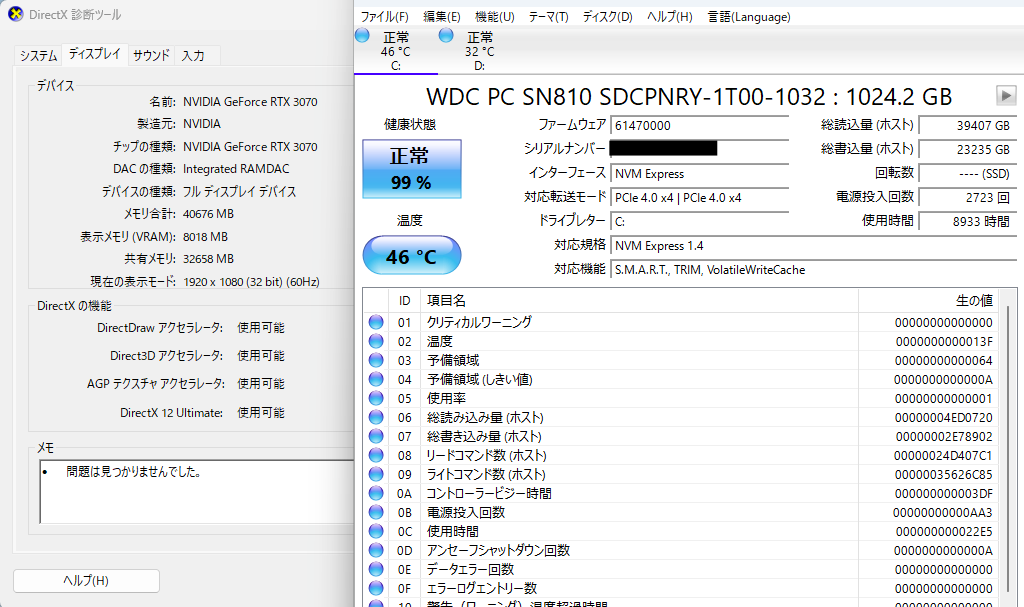Click 現在の表示モード value 1920 x 1080
The image size is (1024, 607).
[251, 282]
